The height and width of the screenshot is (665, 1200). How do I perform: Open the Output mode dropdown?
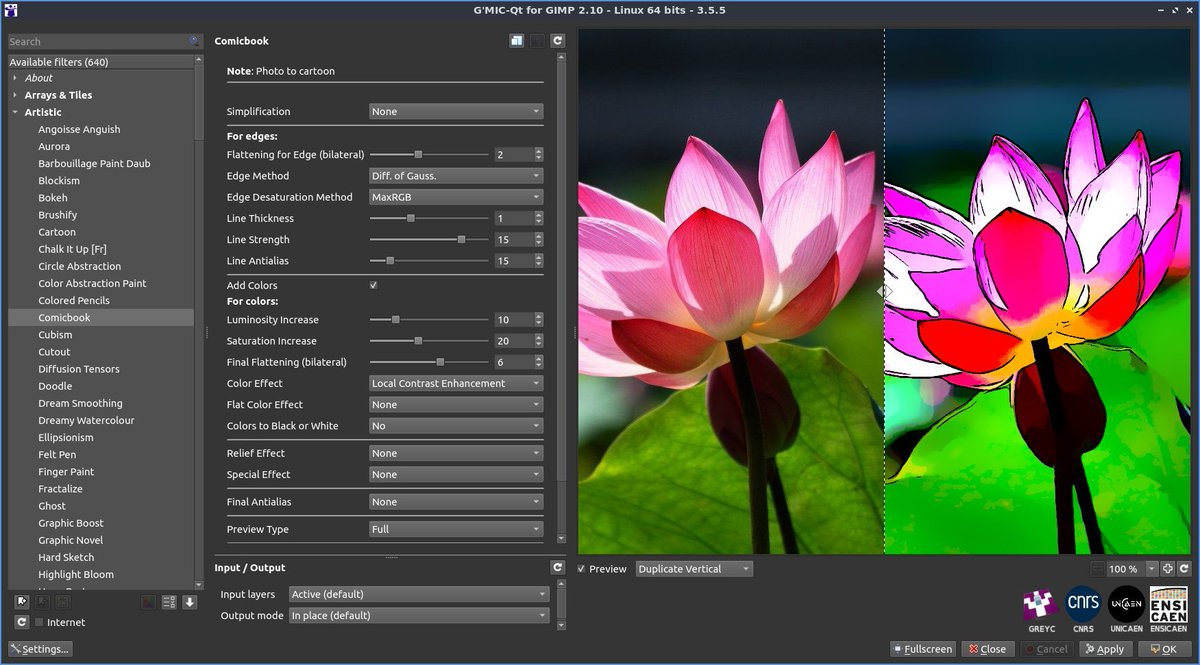point(419,615)
